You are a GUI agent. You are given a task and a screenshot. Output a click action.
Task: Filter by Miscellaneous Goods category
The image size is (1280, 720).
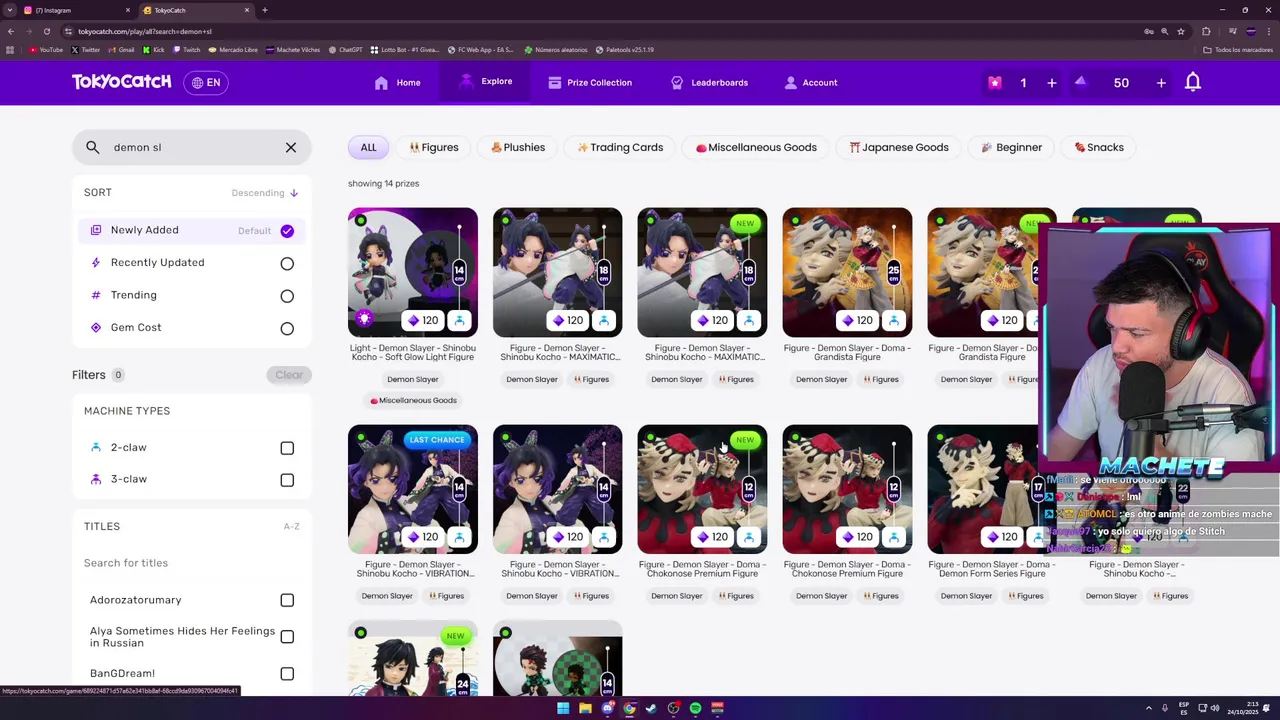[x=756, y=147]
